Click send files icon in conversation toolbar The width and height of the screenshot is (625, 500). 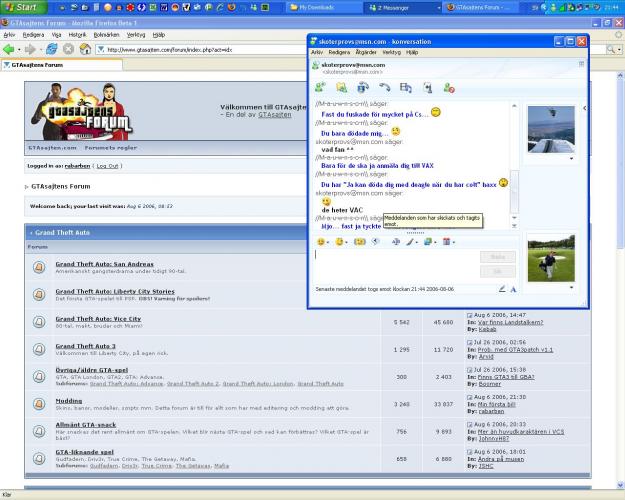click(x=341, y=88)
